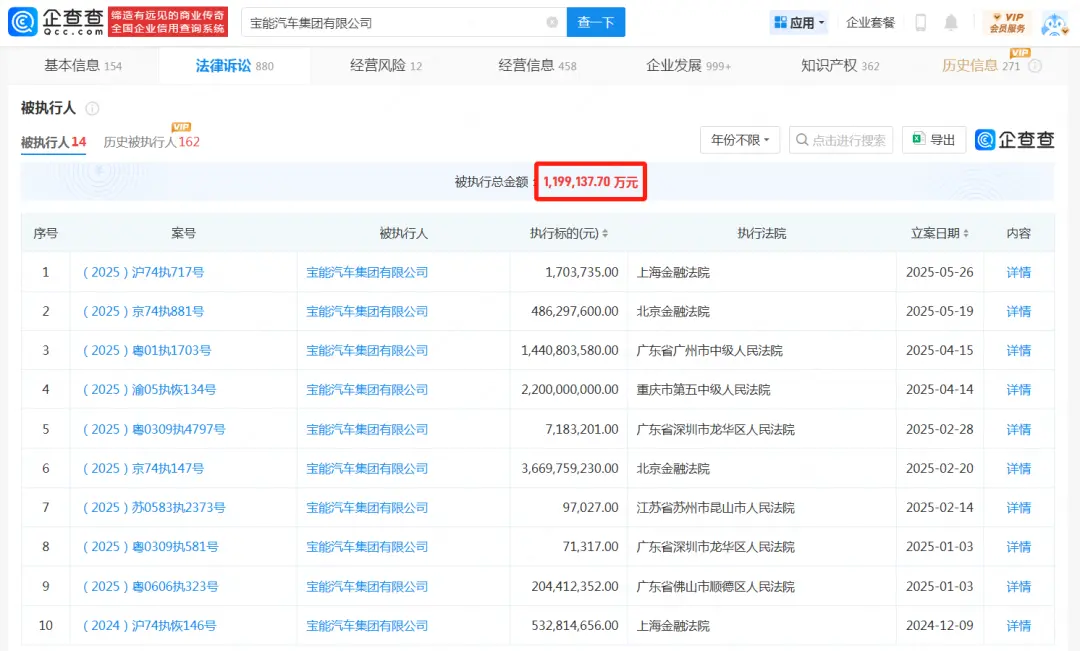The image size is (1080, 651).
Task: Open case (2025)粤0606执323号
Action: (150, 586)
